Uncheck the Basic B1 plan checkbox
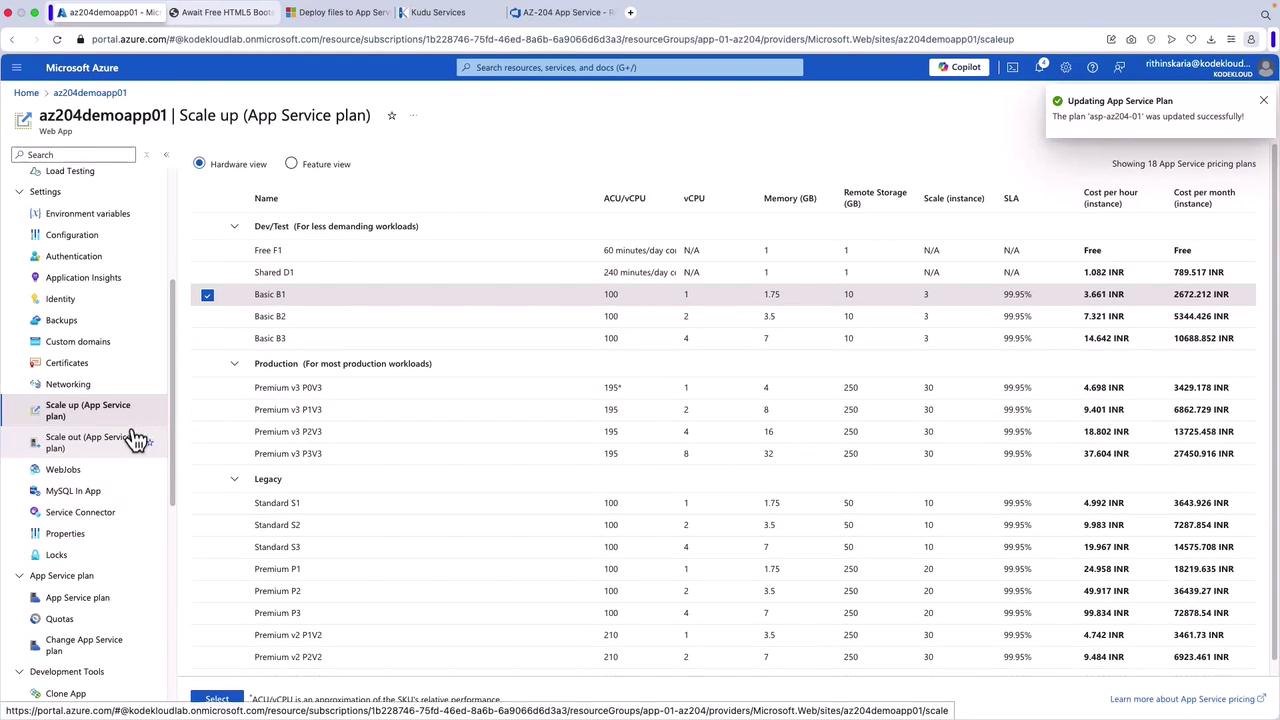Screen dimensions: 1280x720 click(x=207, y=295)
